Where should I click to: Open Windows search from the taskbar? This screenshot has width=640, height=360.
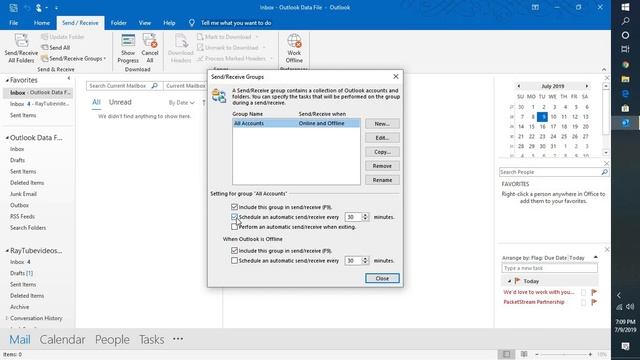click(x=625, y=21)
